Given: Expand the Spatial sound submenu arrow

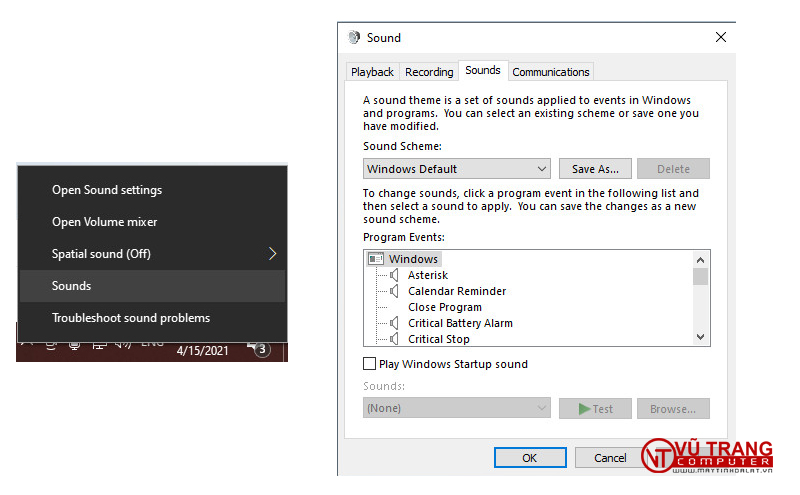Looking at the screenshot, I should [x=272, y=254].
